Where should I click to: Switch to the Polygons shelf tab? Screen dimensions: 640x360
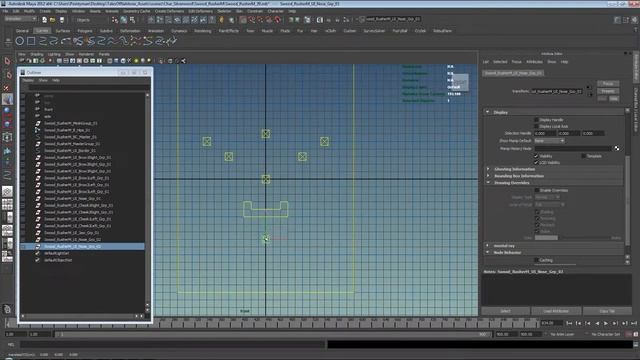tap(84, 31)
